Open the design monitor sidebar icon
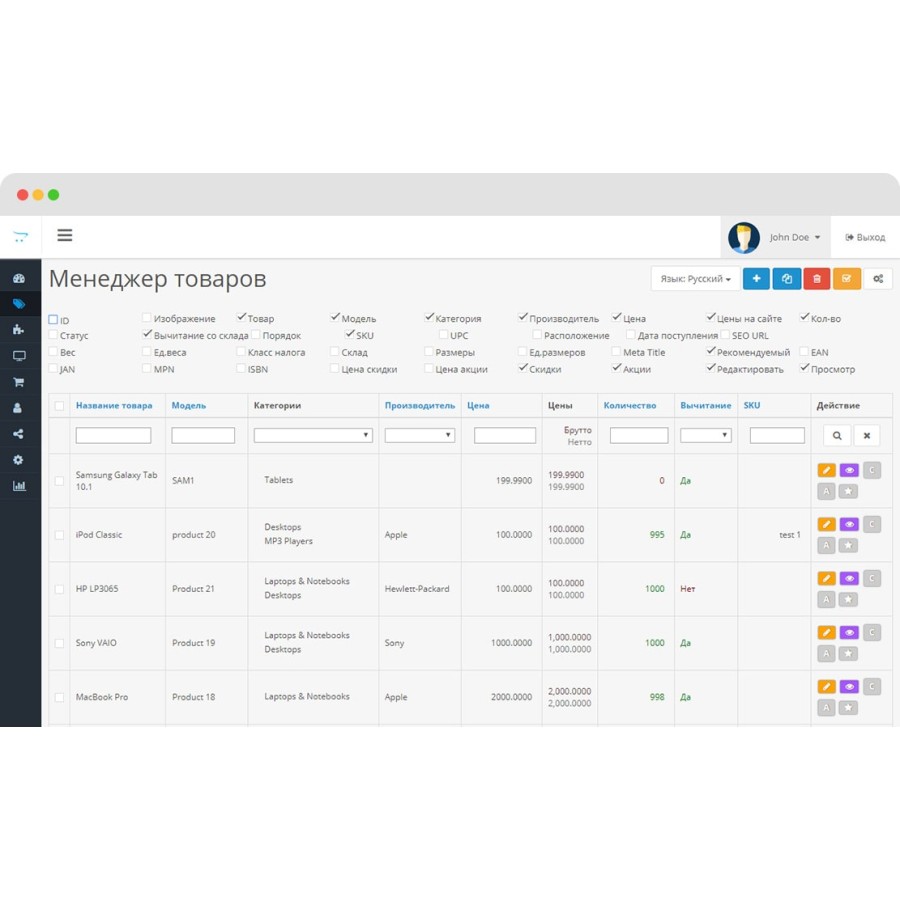Image resolution: width=900 pixels, height=900 pixels. 19,356
